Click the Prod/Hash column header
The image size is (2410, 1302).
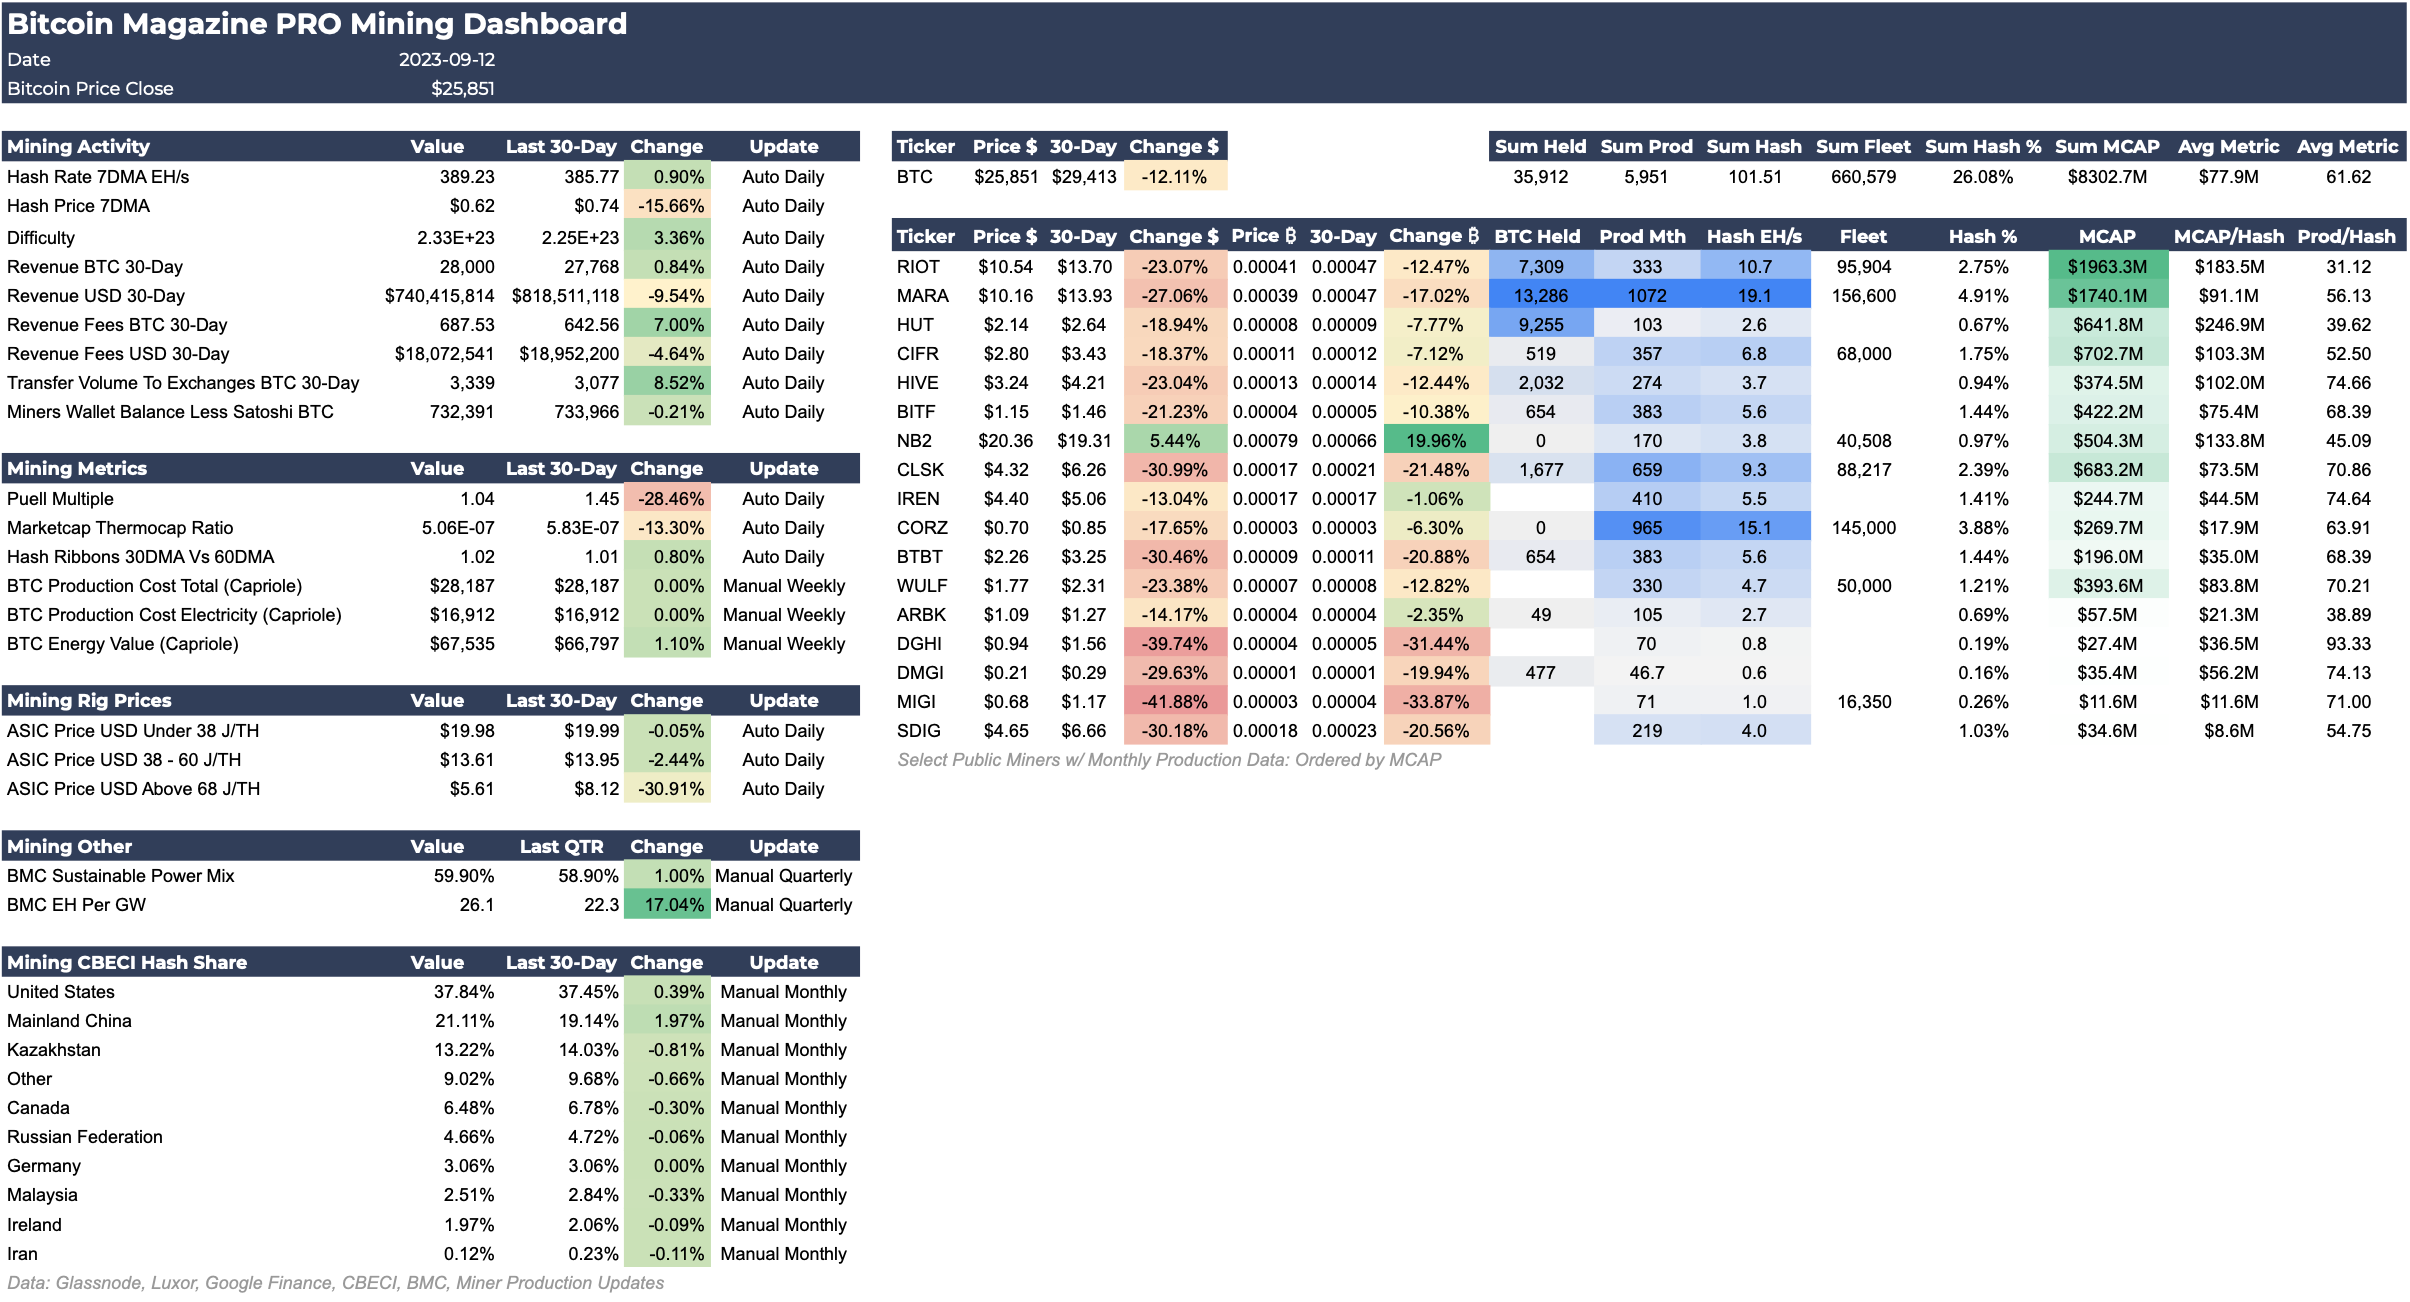(x=2346, y=237)
